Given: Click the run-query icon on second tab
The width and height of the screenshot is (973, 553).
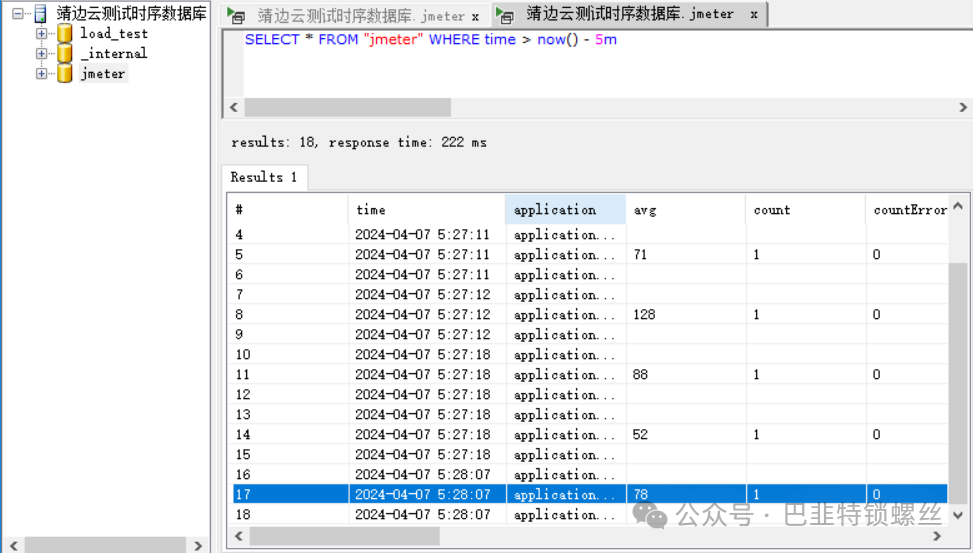Looking at the screenshot, I should point(504,15).
